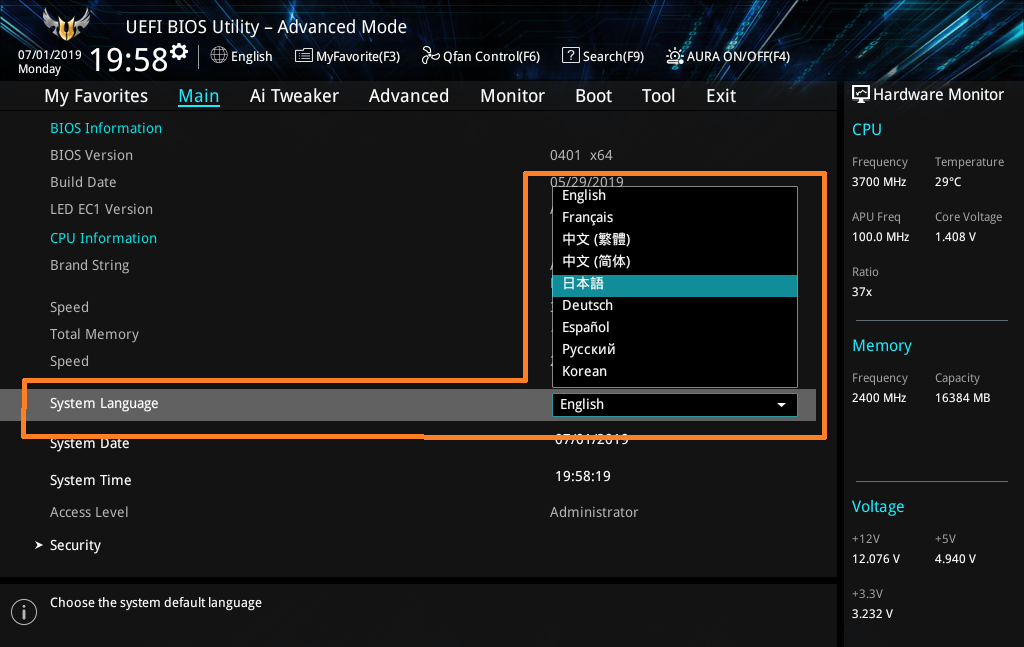Viewport: 1024px width, 647px height.
Task: Click the 16384 MB capacity value
Action: tap(962, 398)
